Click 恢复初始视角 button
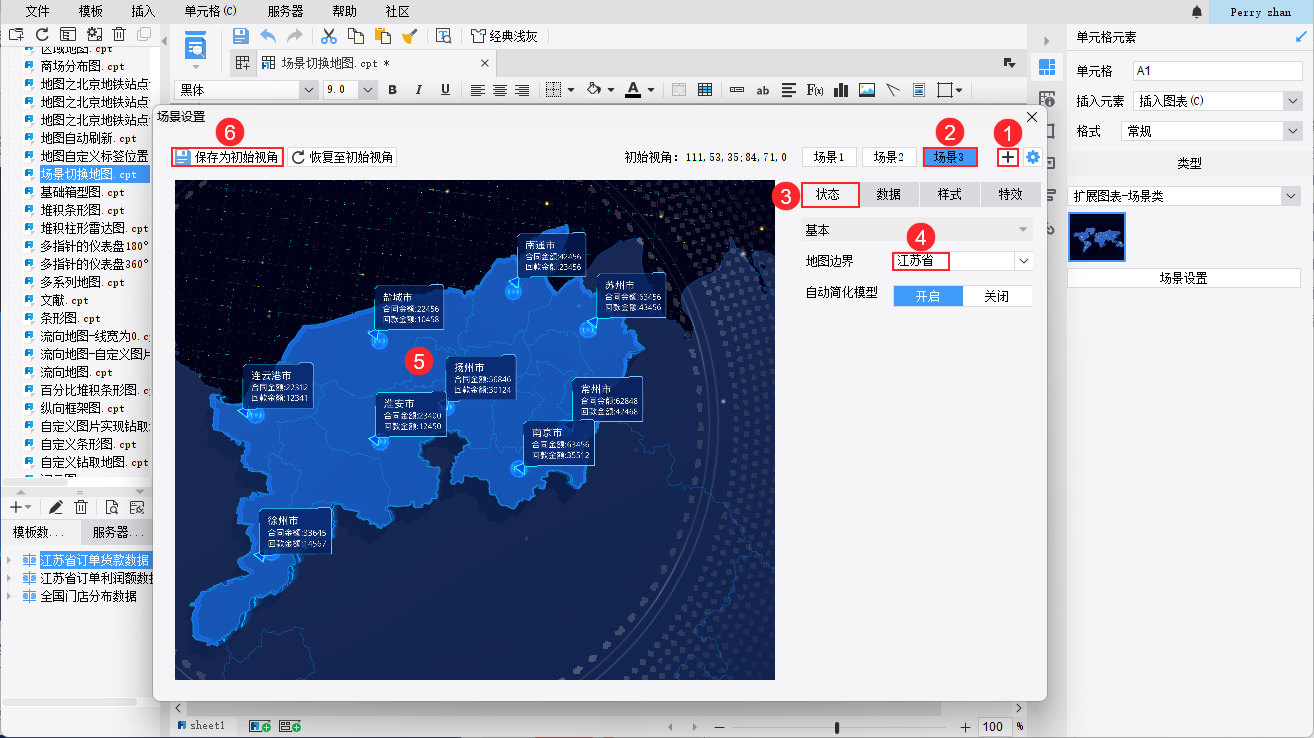The height and width of the screenshot is (738, 1314). point(343,157)
